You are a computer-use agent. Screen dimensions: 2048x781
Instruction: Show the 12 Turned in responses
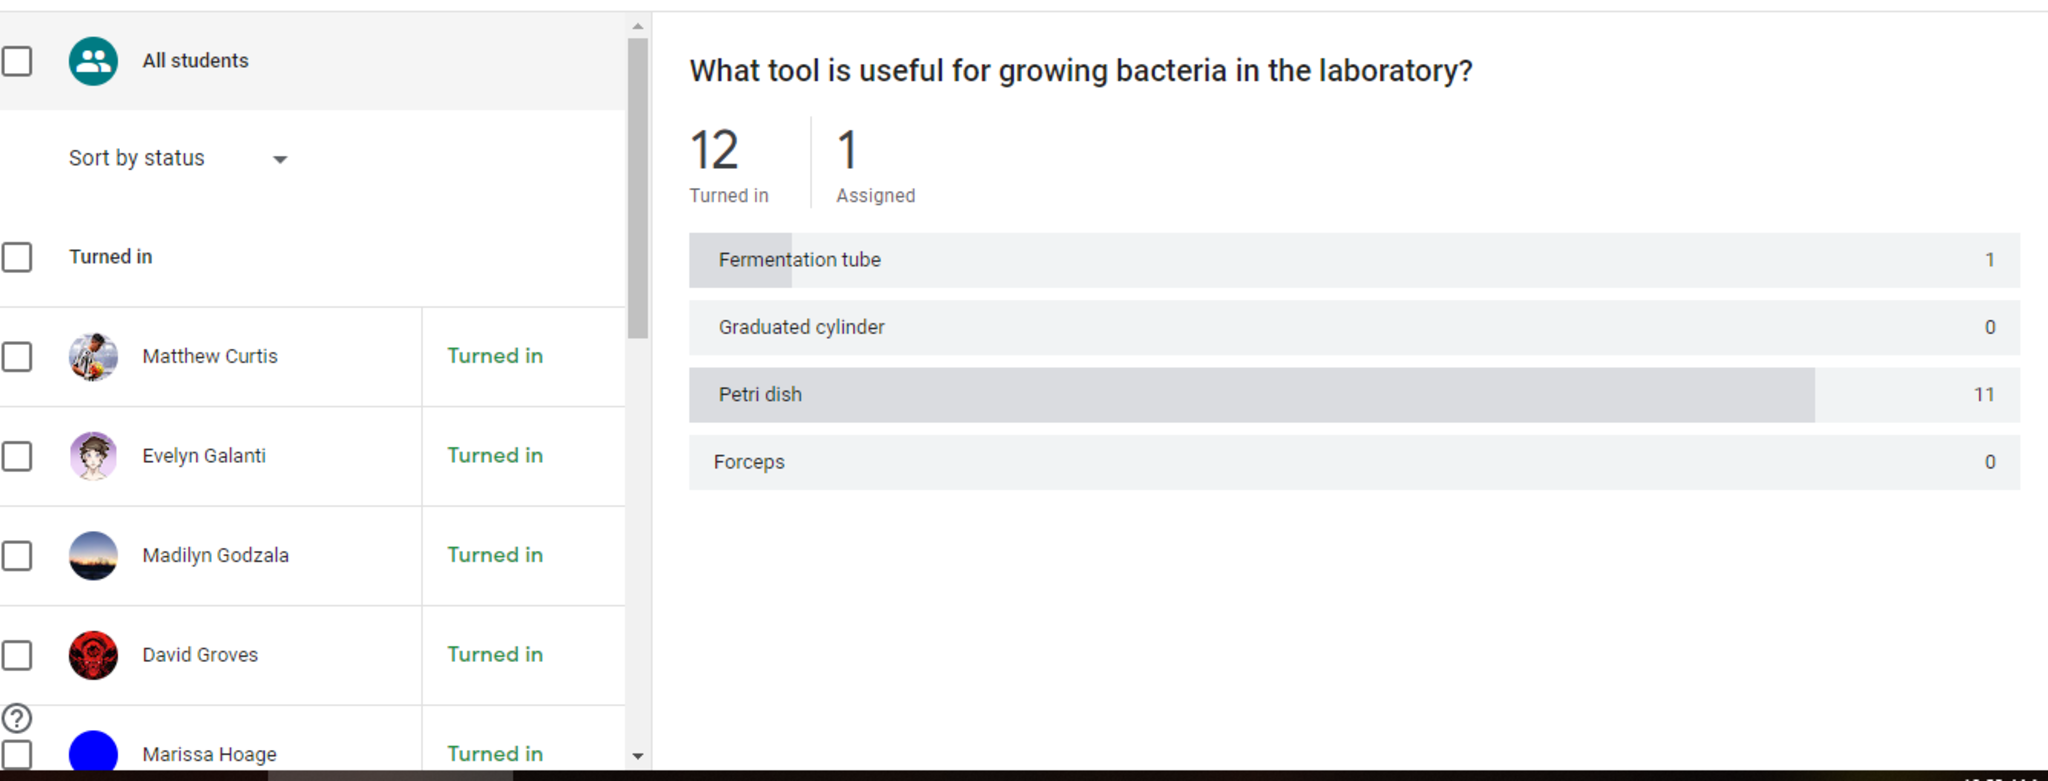pos(729,165)
